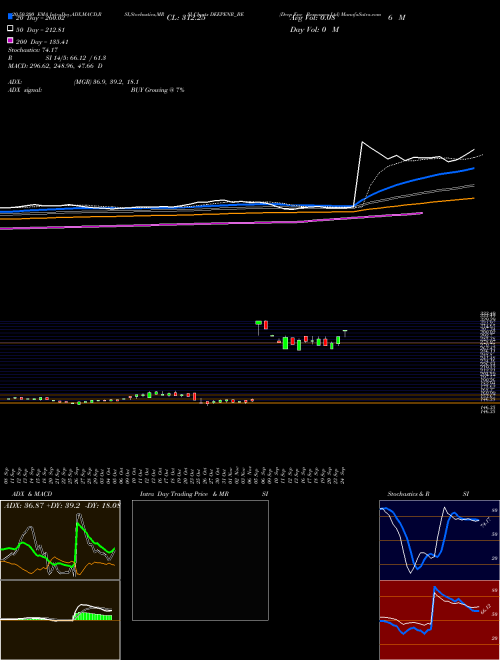Image resolution: width=500 pixels, height=660 pixels.
Task: Select the '50 Day - 212.81' legend text
Action: pyautogui.click(x=42, y=30)
